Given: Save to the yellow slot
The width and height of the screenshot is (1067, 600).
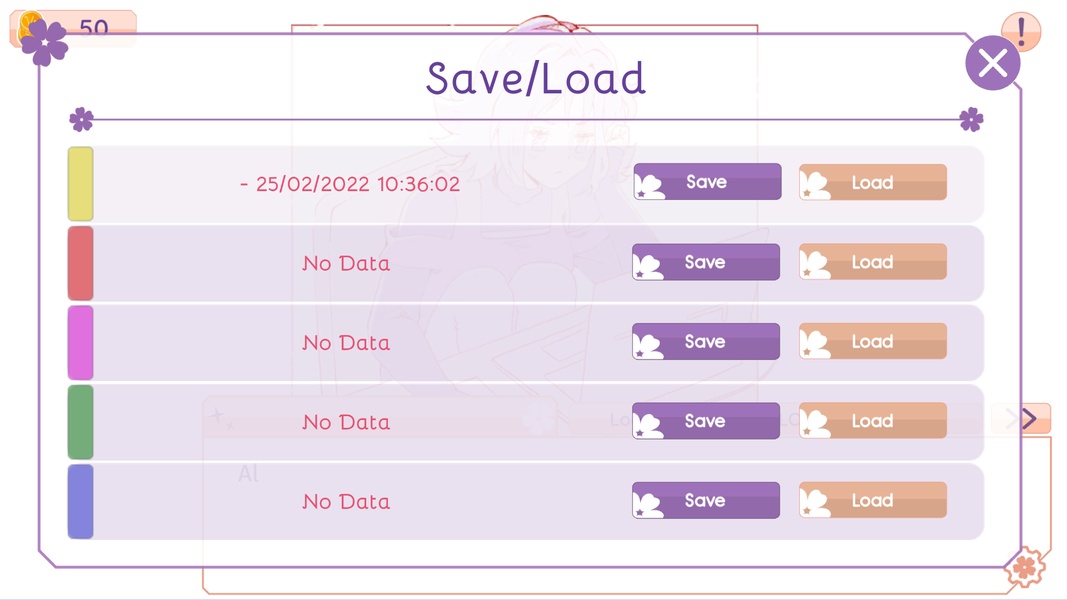Looking at the screenshot, I should pyautogui.click(x=707, y=182).
